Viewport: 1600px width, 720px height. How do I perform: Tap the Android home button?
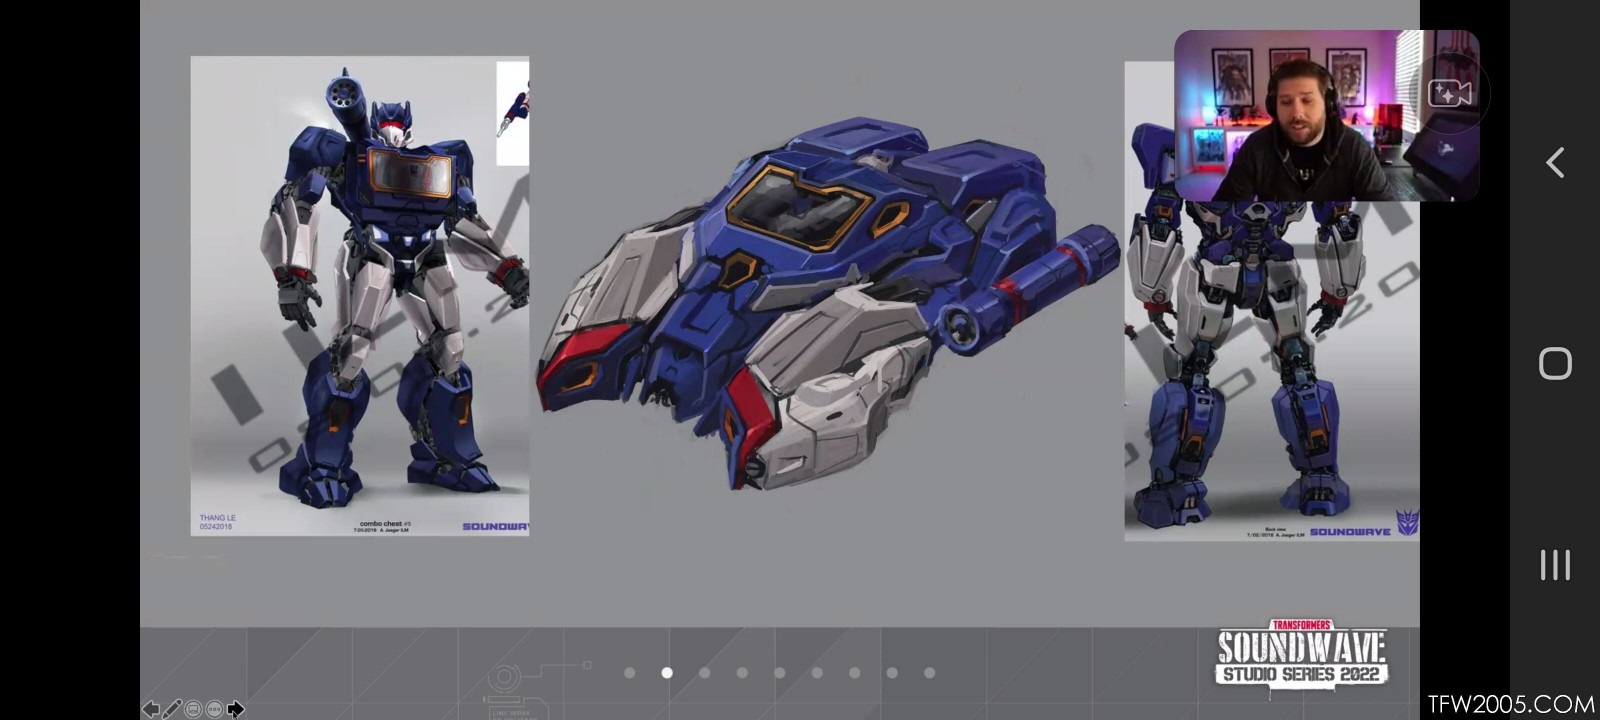[x=1555, y=363]
